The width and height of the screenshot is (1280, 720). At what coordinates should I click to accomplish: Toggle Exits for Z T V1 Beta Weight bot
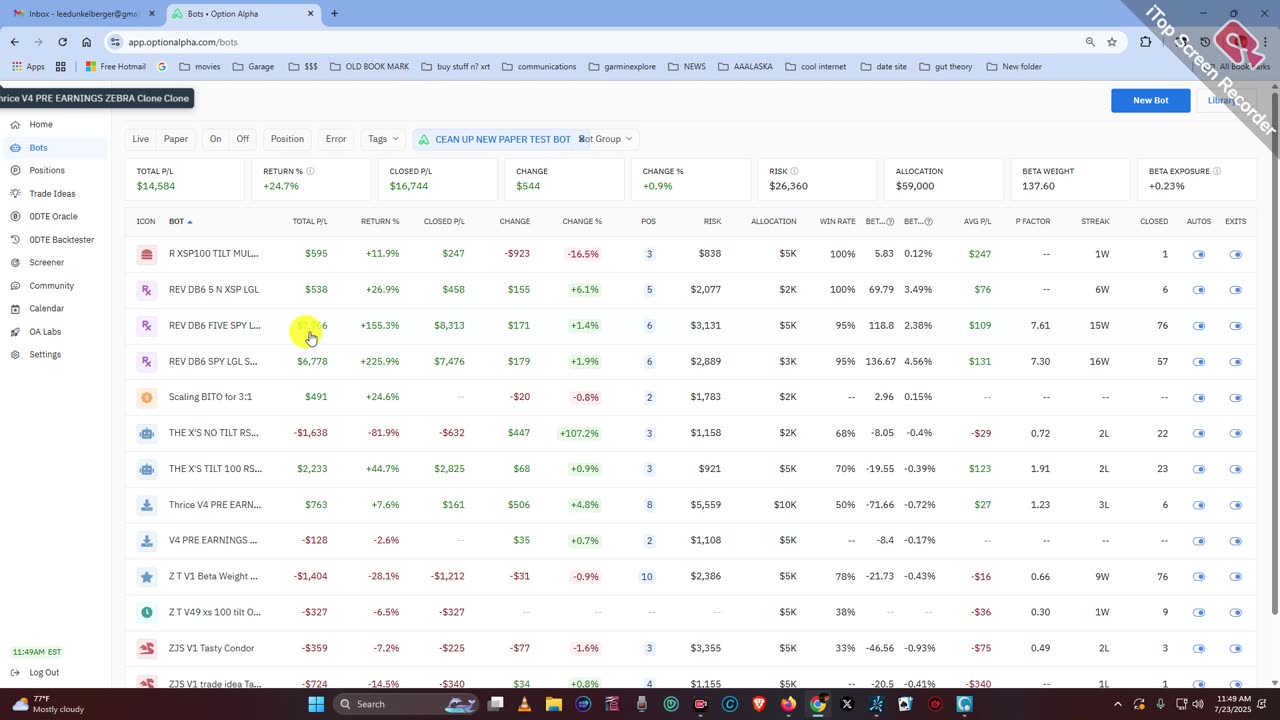pos(1236,577)
